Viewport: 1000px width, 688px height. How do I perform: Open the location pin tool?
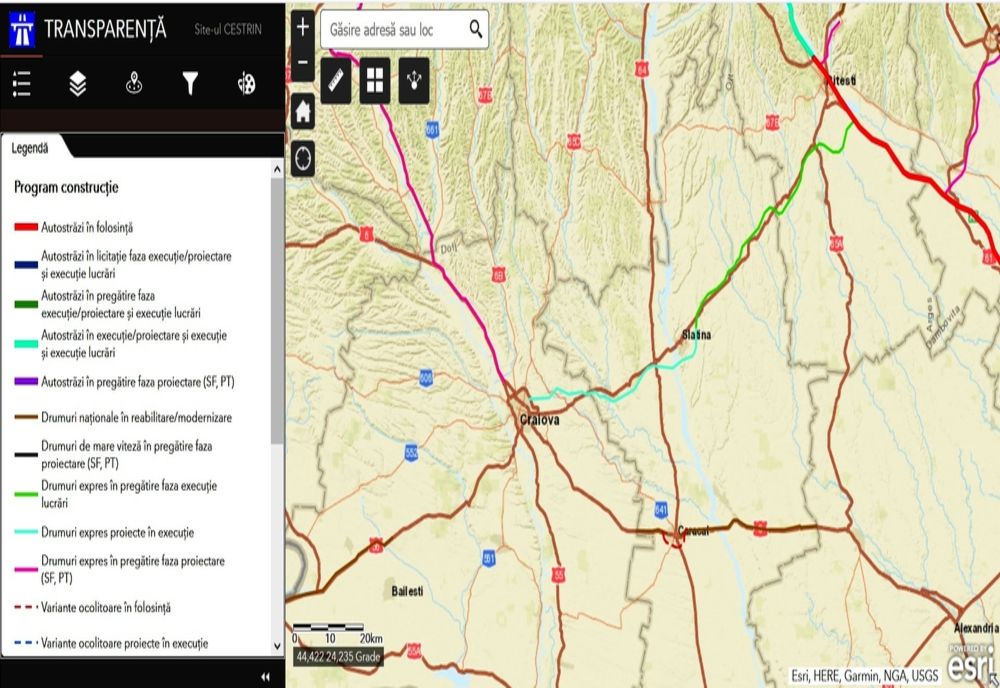(134, 85)
